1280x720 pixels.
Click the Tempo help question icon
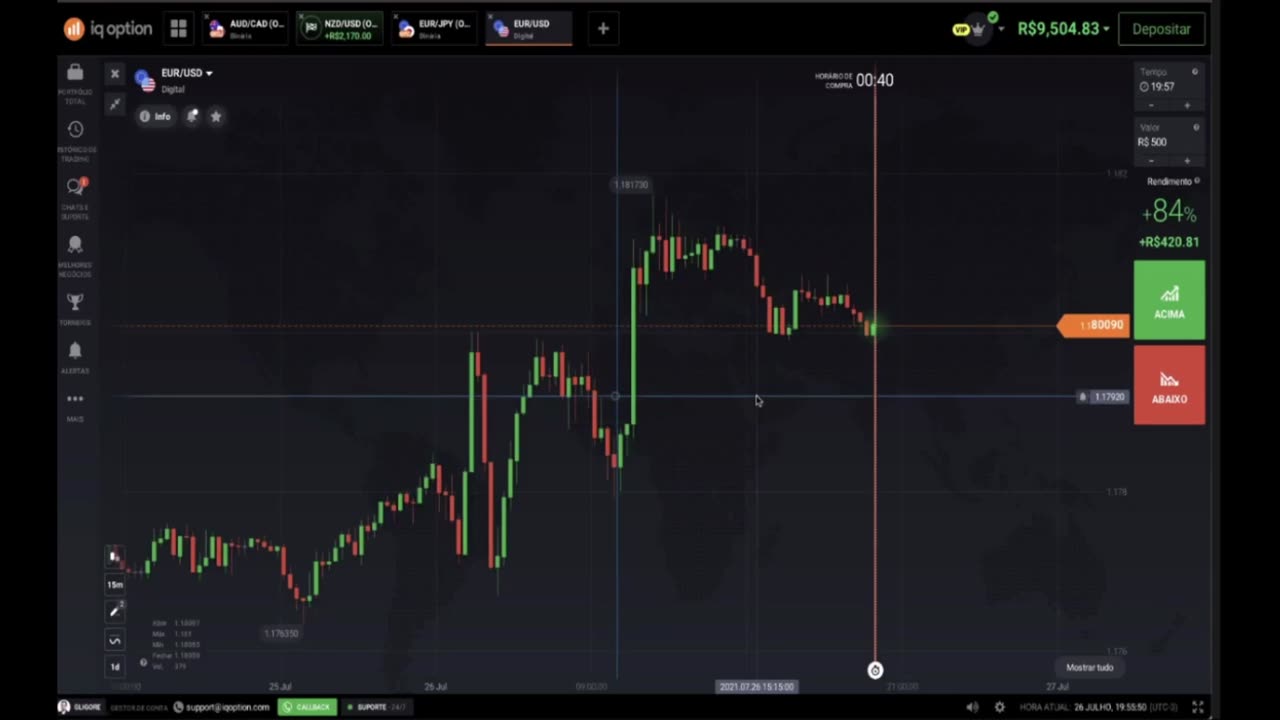1195,72
